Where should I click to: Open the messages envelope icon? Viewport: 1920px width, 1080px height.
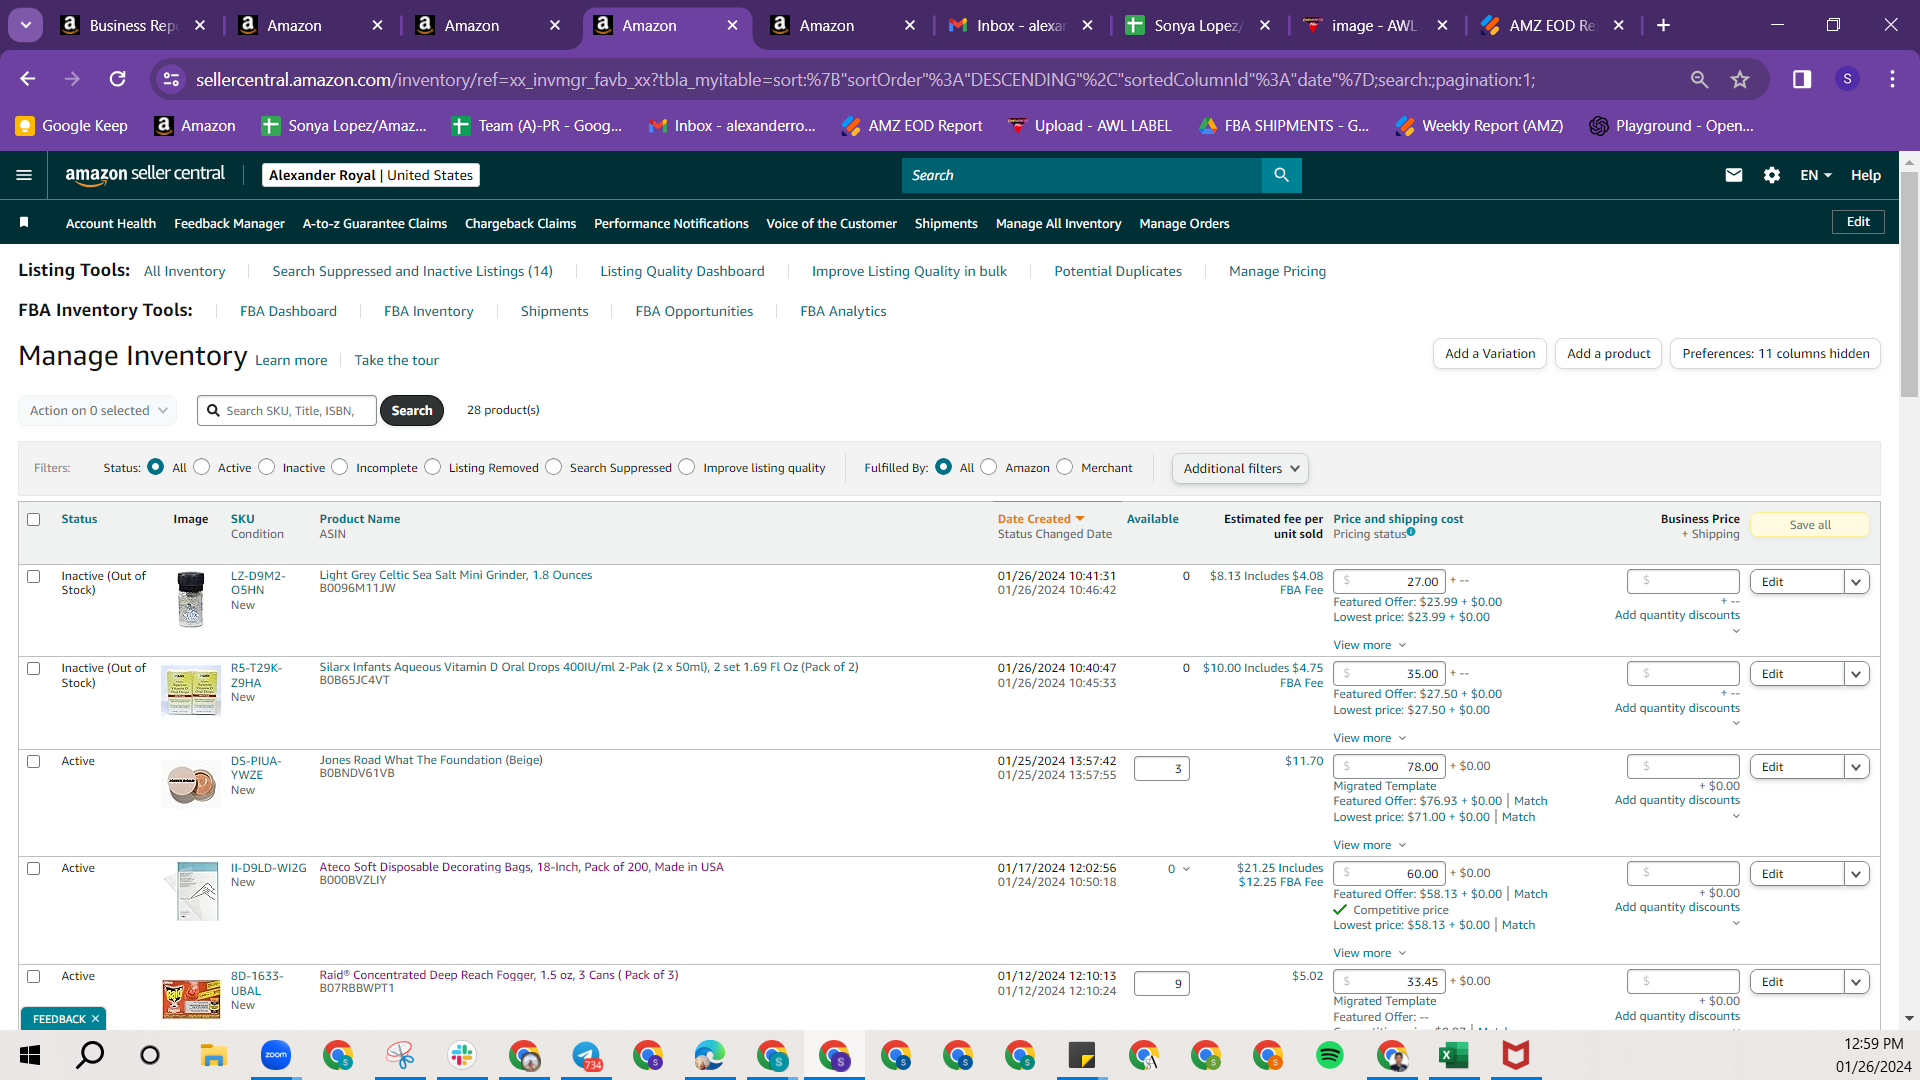click(1734, 175)
